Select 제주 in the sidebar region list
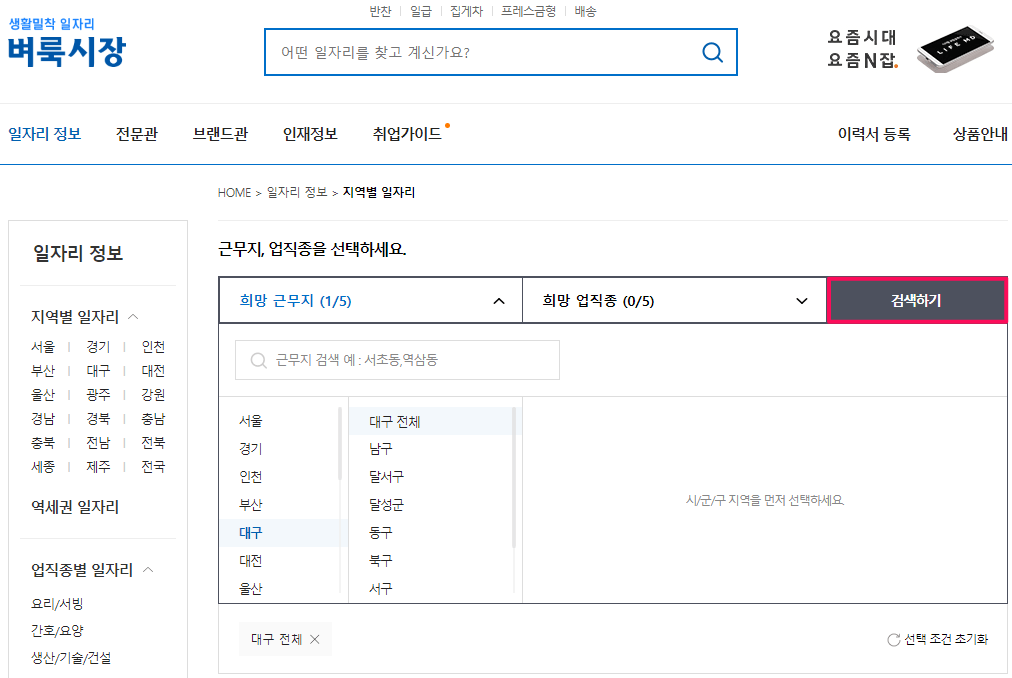1012x678 pixels. click(98, 466)
